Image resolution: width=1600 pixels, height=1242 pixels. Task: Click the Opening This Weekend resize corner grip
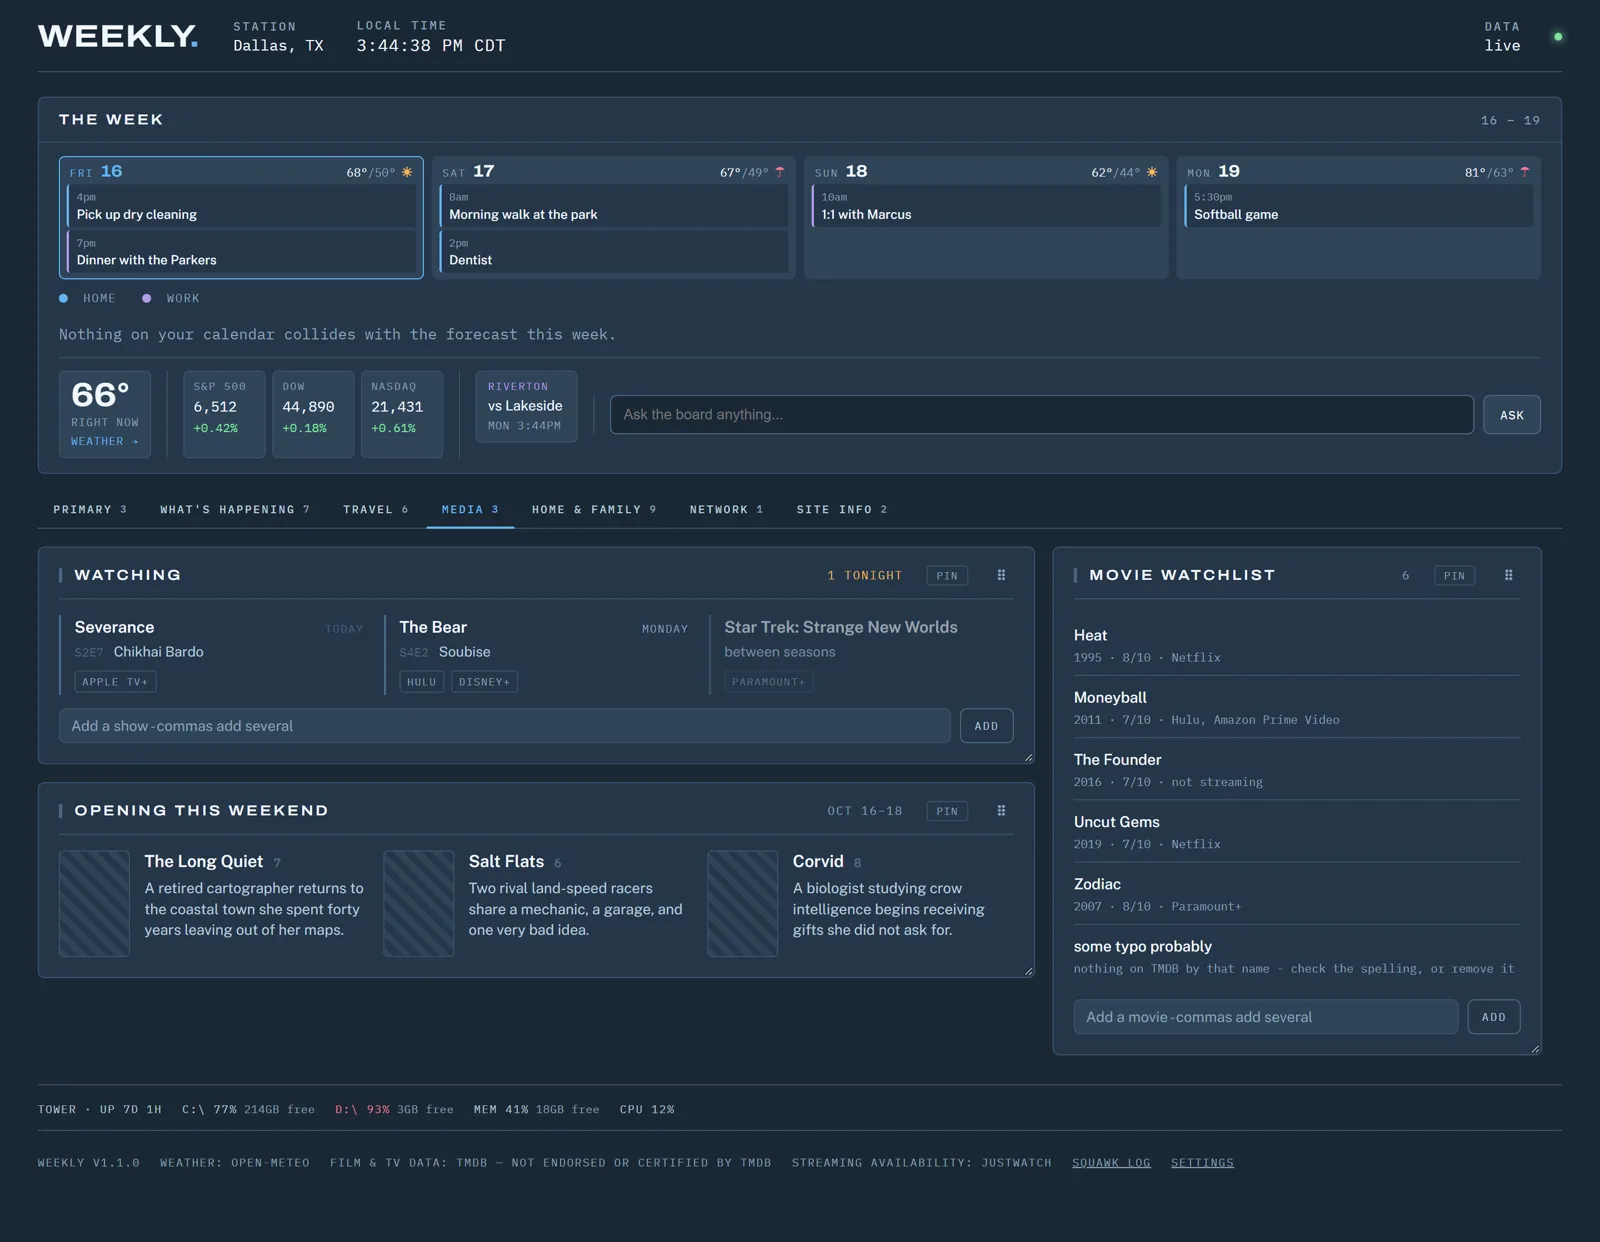(1028, 971)
